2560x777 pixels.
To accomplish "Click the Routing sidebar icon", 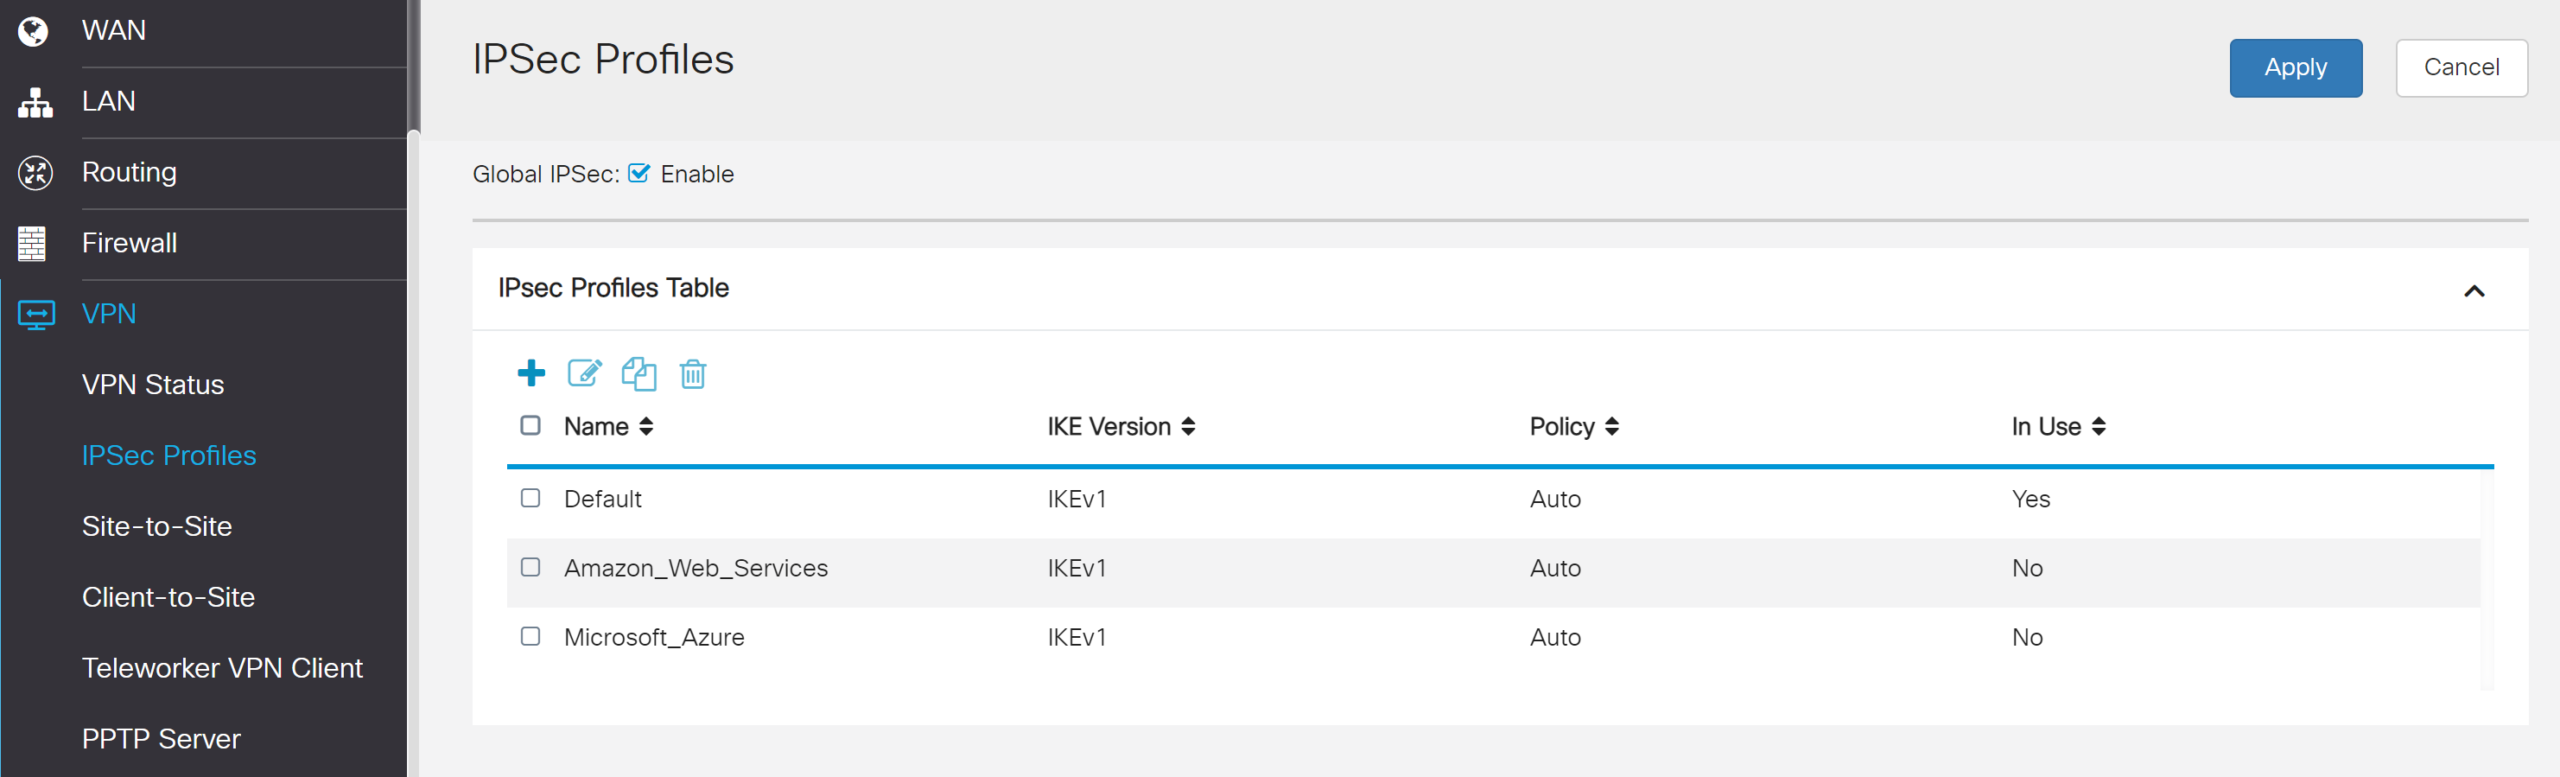I will click(34, 173).
